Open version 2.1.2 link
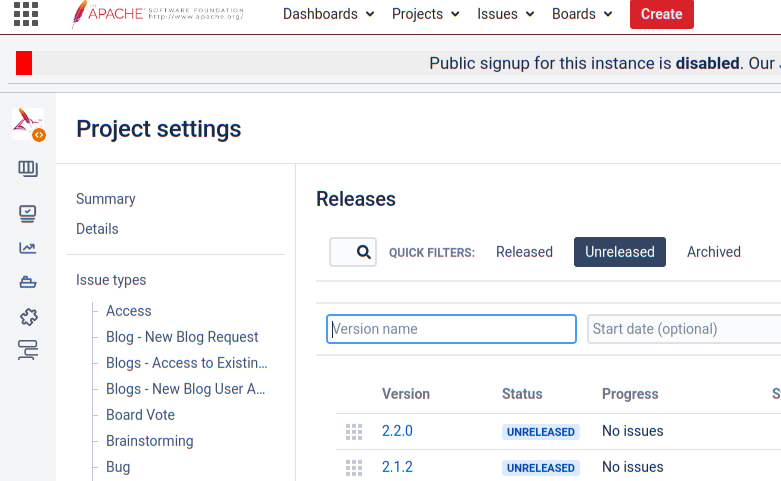The image size is (781, 481). pyautogui.click(x=397, y=467)
